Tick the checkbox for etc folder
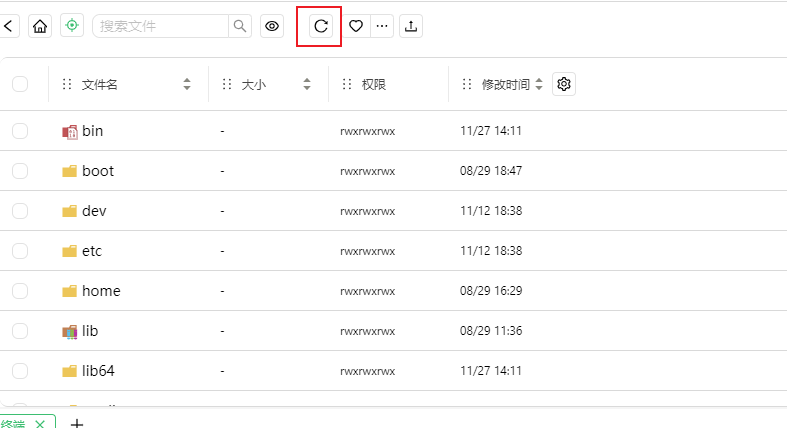 click(20, 251)
